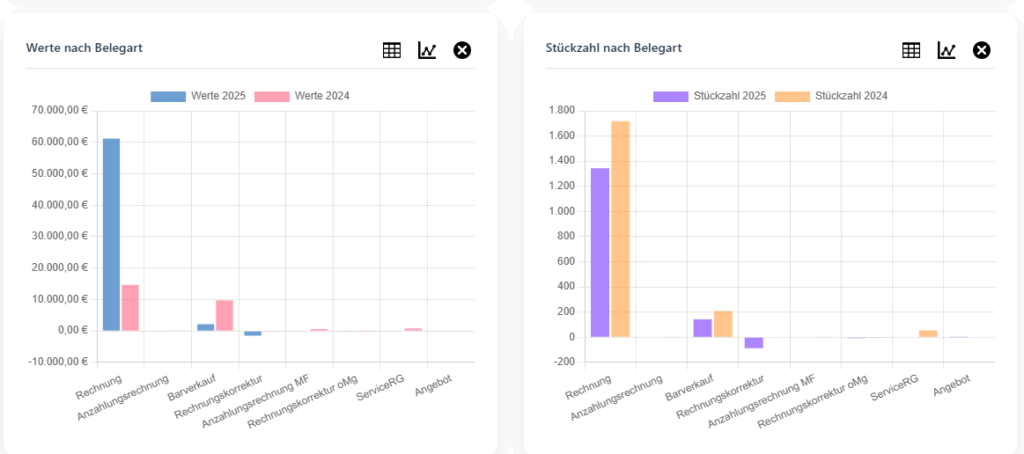Close the Stückzahl nach Belegart panel

(x=982, y=50)
